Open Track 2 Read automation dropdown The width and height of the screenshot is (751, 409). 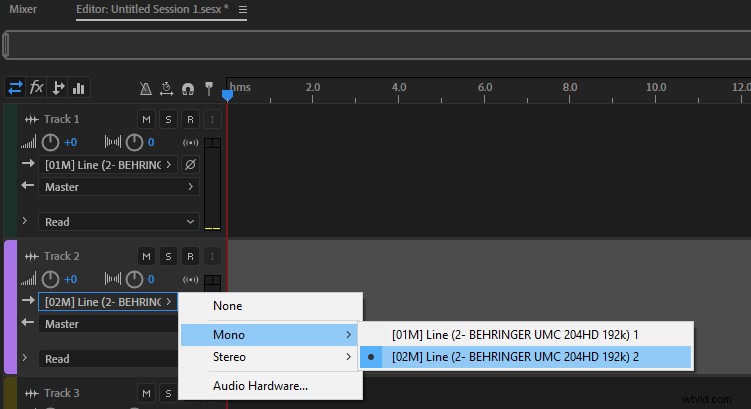coord(108,359)
